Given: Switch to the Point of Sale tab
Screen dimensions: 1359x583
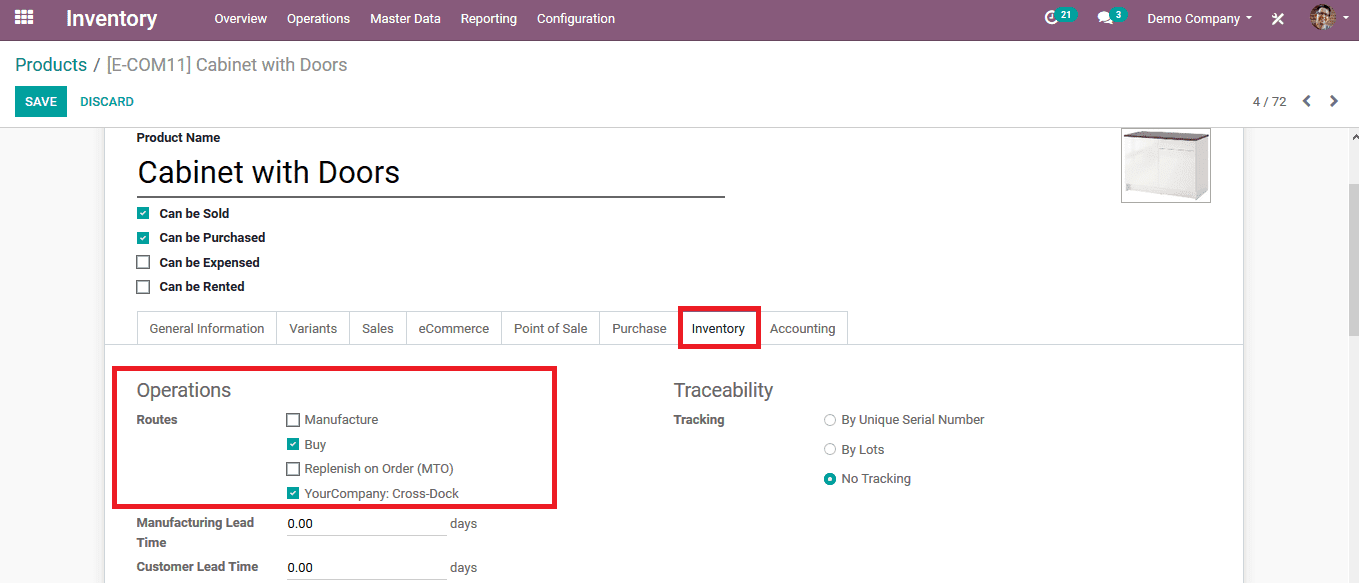Looking at the screenshot, I should (550, 328).
